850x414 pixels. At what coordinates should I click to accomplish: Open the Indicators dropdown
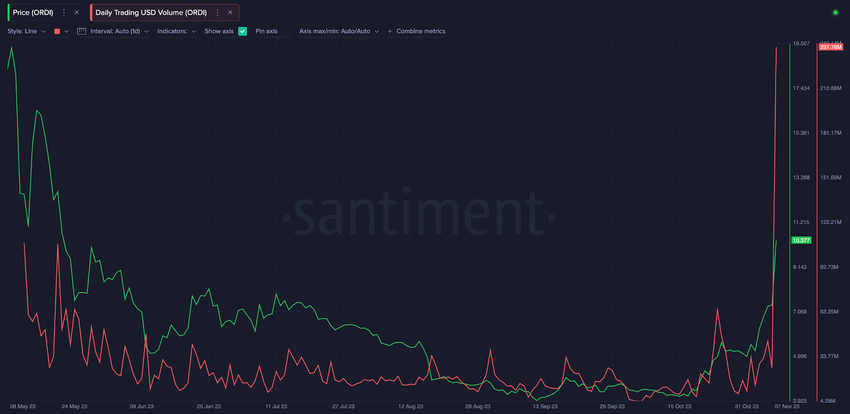coord(177,31)
